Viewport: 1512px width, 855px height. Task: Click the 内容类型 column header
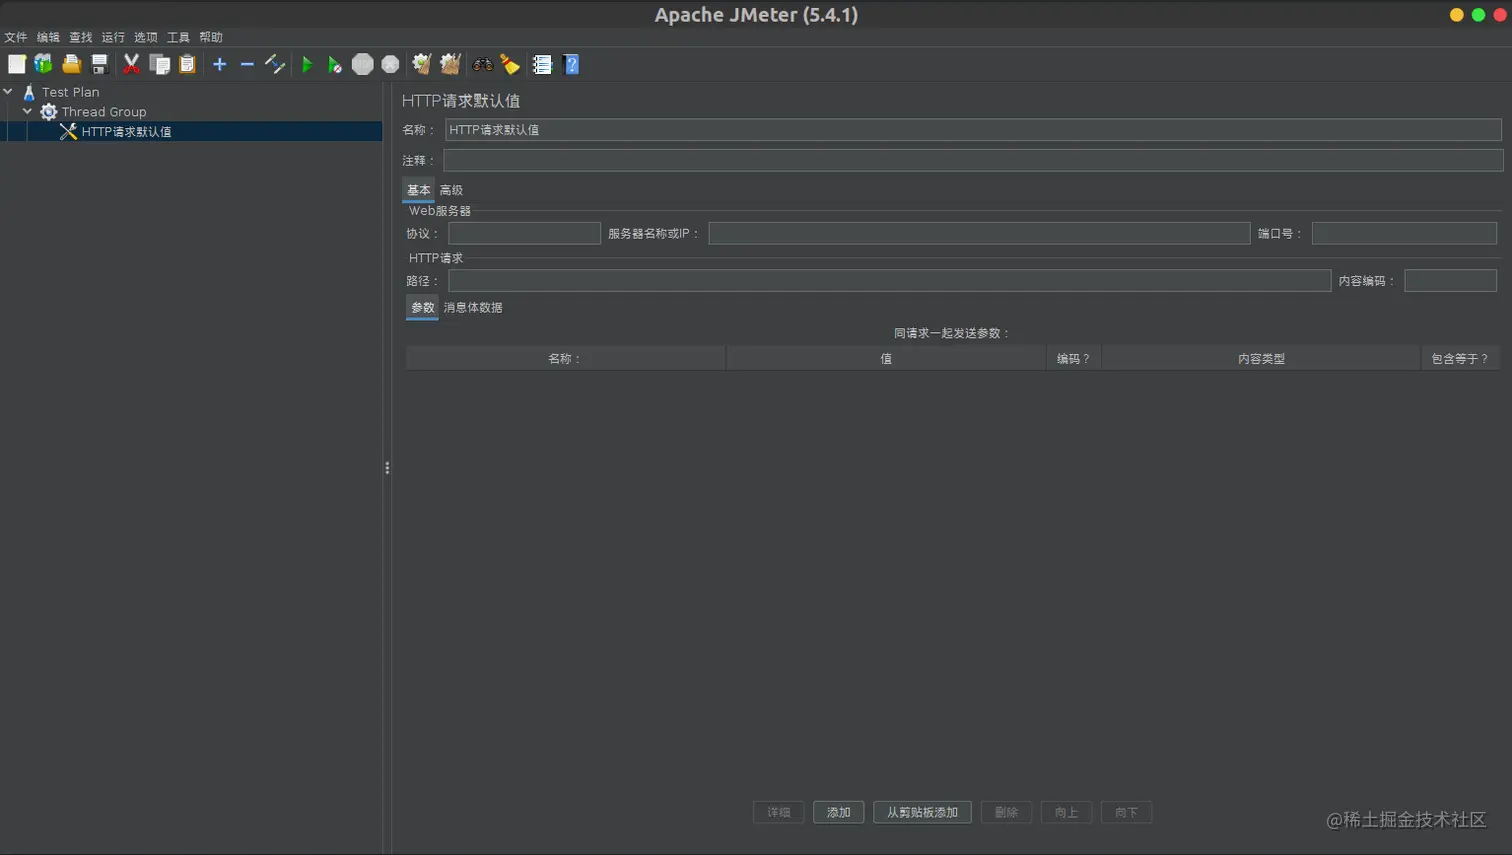tap(1261, 358)
